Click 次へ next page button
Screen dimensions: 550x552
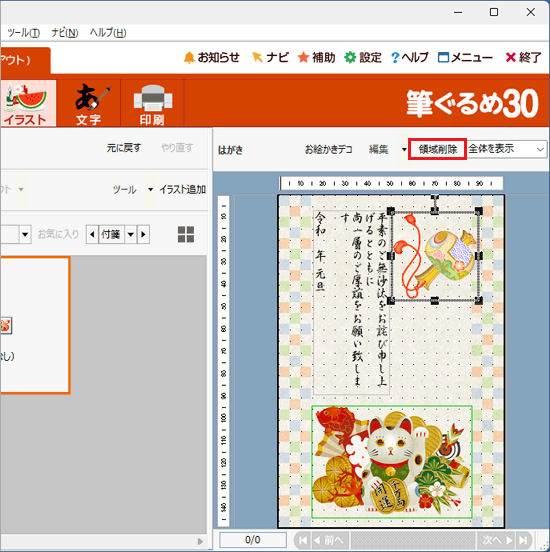pos(496,540)
